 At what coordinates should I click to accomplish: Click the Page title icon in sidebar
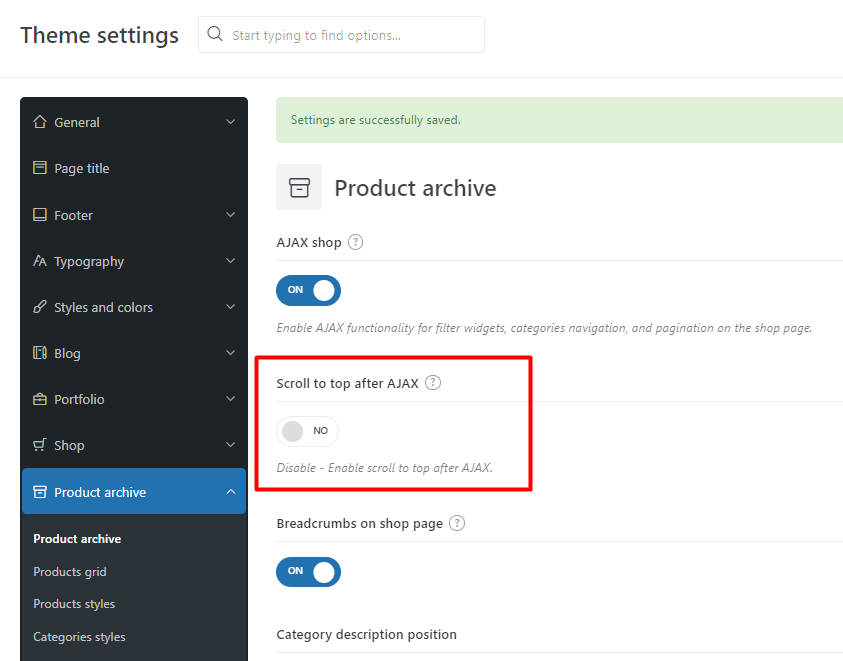pyautogui.click(x=40, y=168)
